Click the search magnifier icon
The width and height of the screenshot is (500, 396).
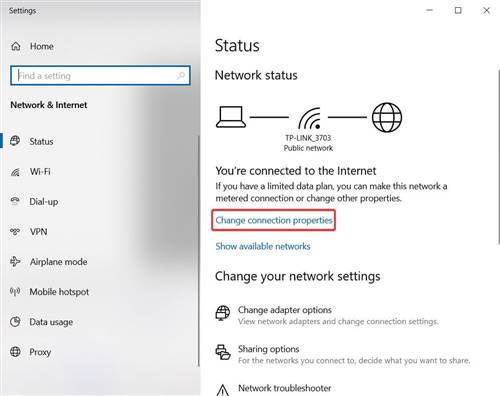pyautogui.click(x=181, y=75)
